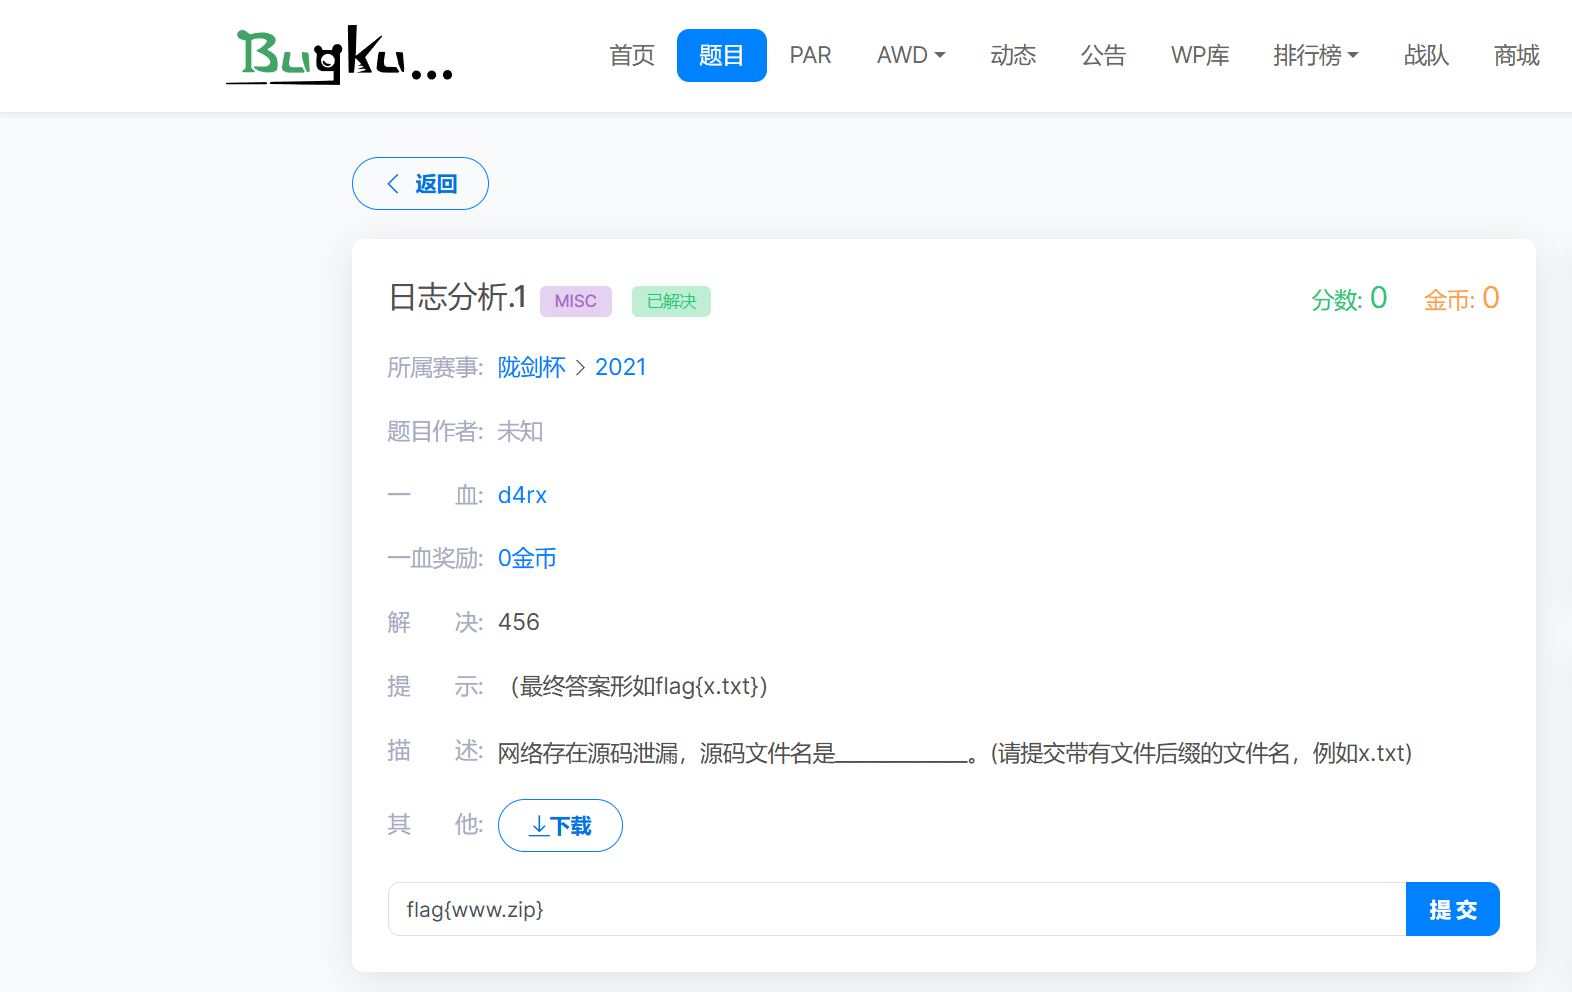Submit the flag with 提交 button
1572x992 pixels.
(x=1453, y=909)
